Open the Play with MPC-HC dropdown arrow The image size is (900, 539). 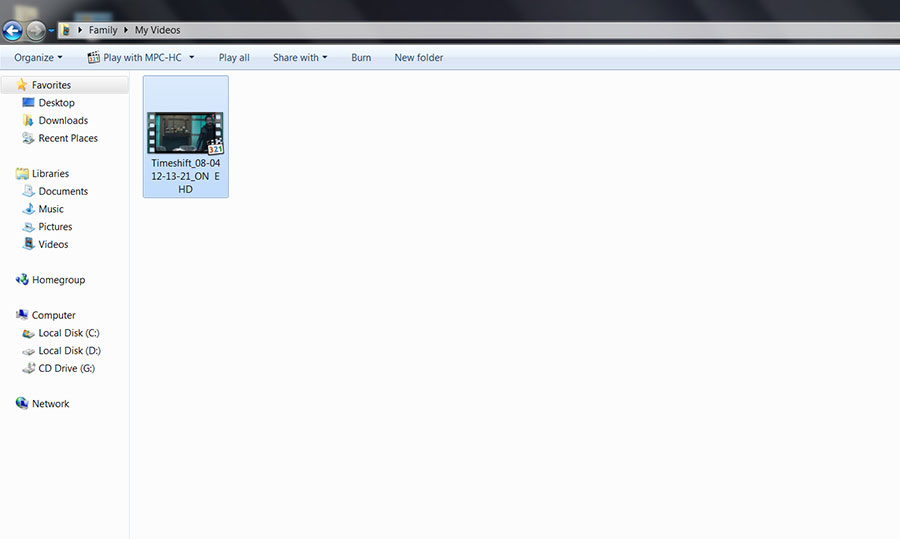tap(192, 57)
